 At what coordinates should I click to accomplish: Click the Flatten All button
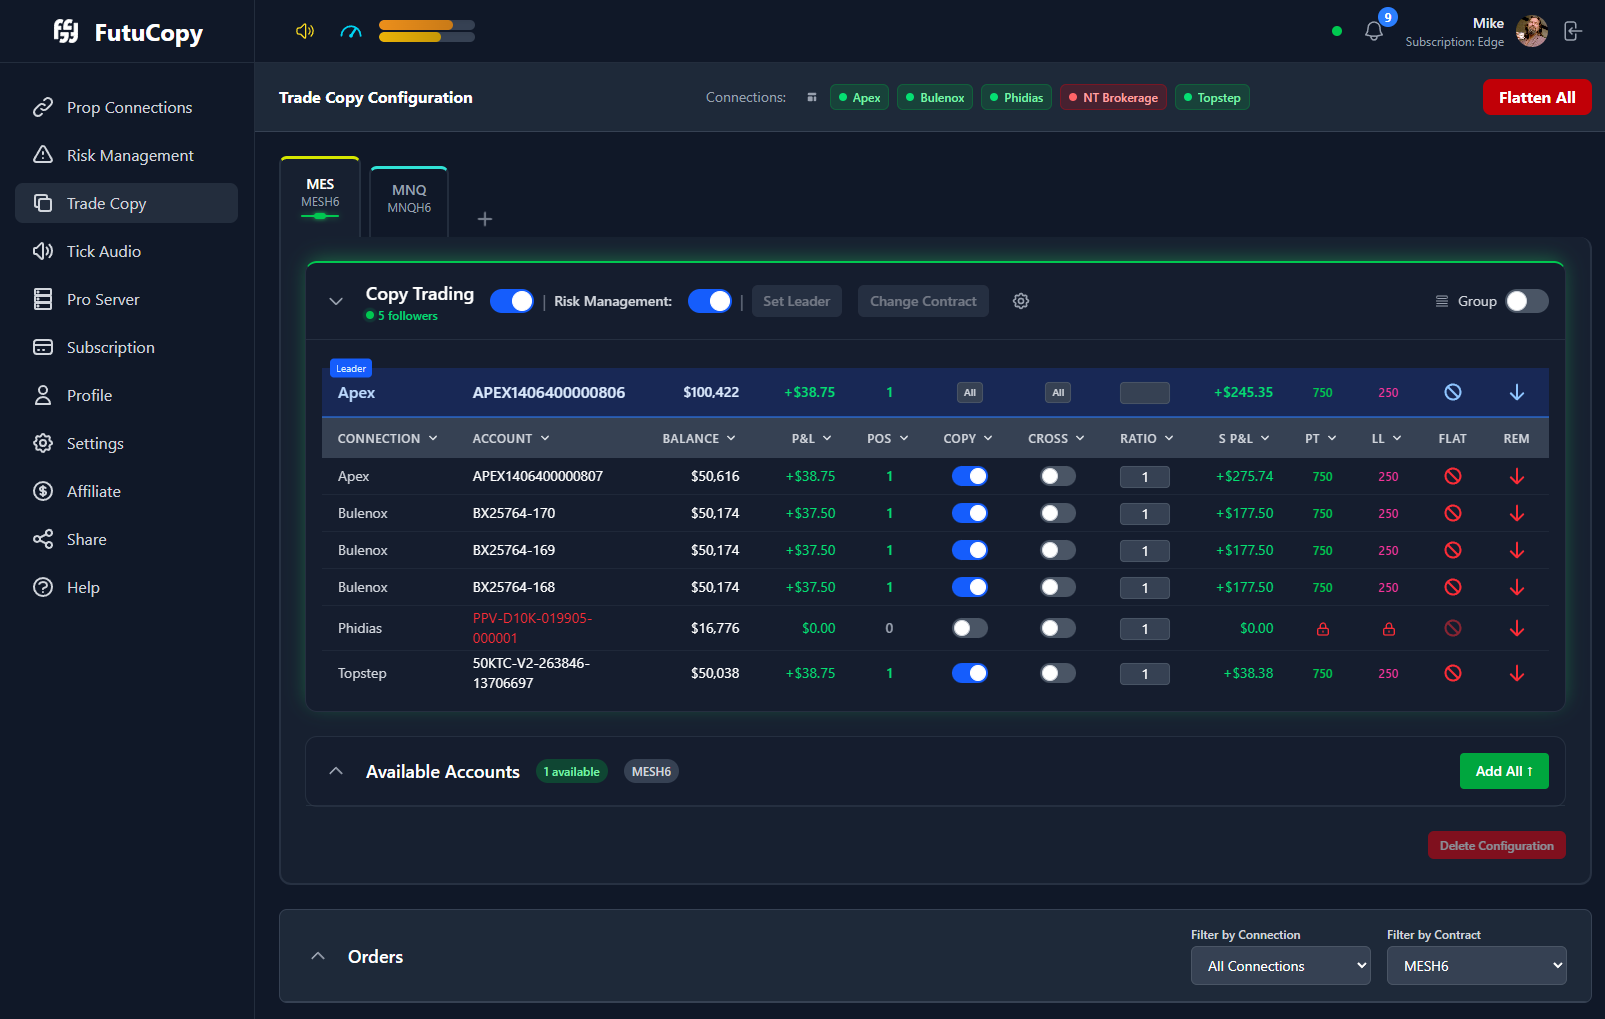[1537, 97]
